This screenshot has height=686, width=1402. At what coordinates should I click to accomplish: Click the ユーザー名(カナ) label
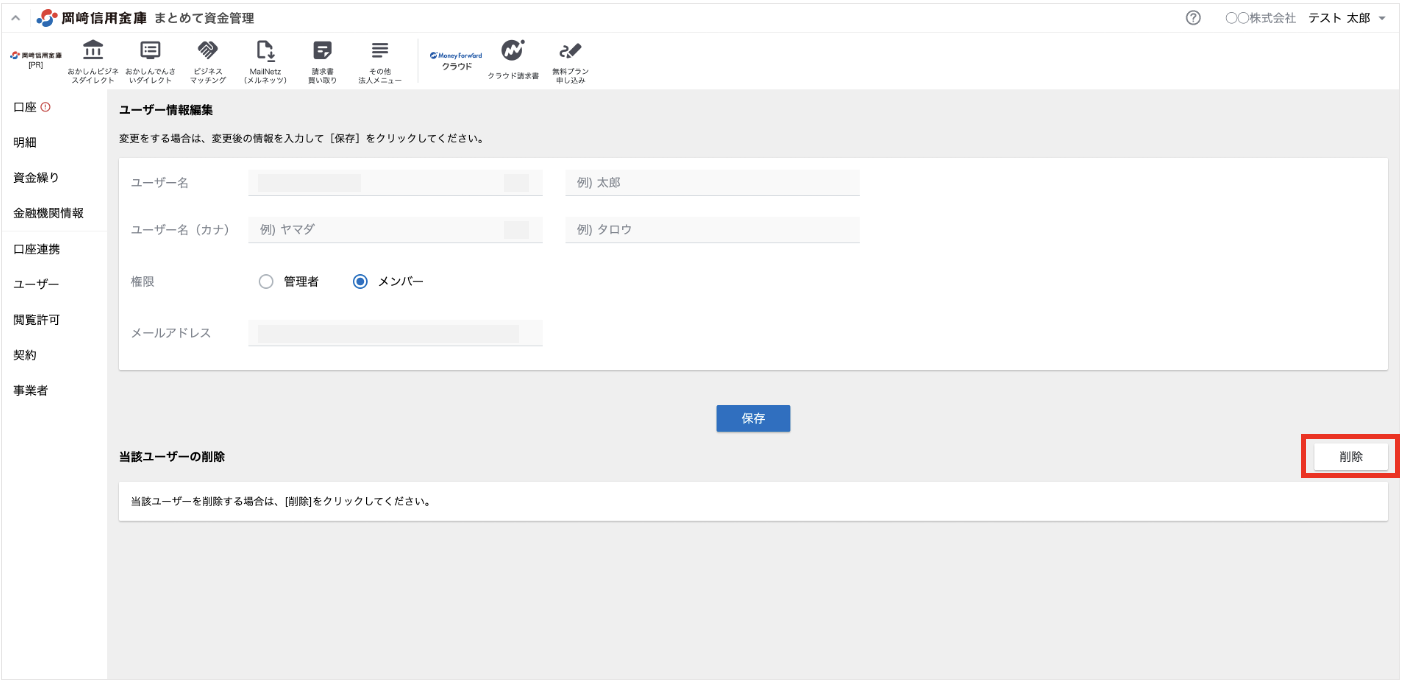tap(180, 230)
